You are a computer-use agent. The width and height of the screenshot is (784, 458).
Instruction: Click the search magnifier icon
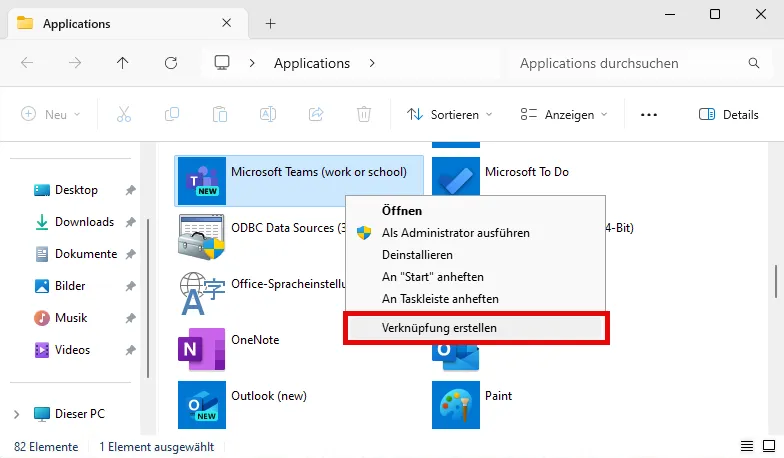pyautogui.click(x=754, y=63)
